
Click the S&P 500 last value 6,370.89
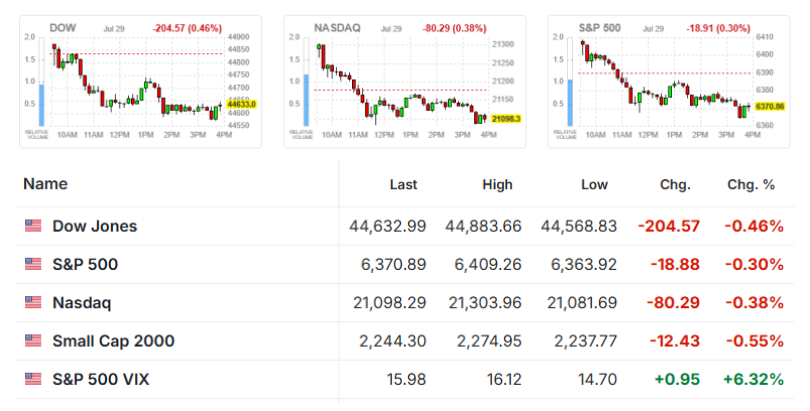(394, 264)
